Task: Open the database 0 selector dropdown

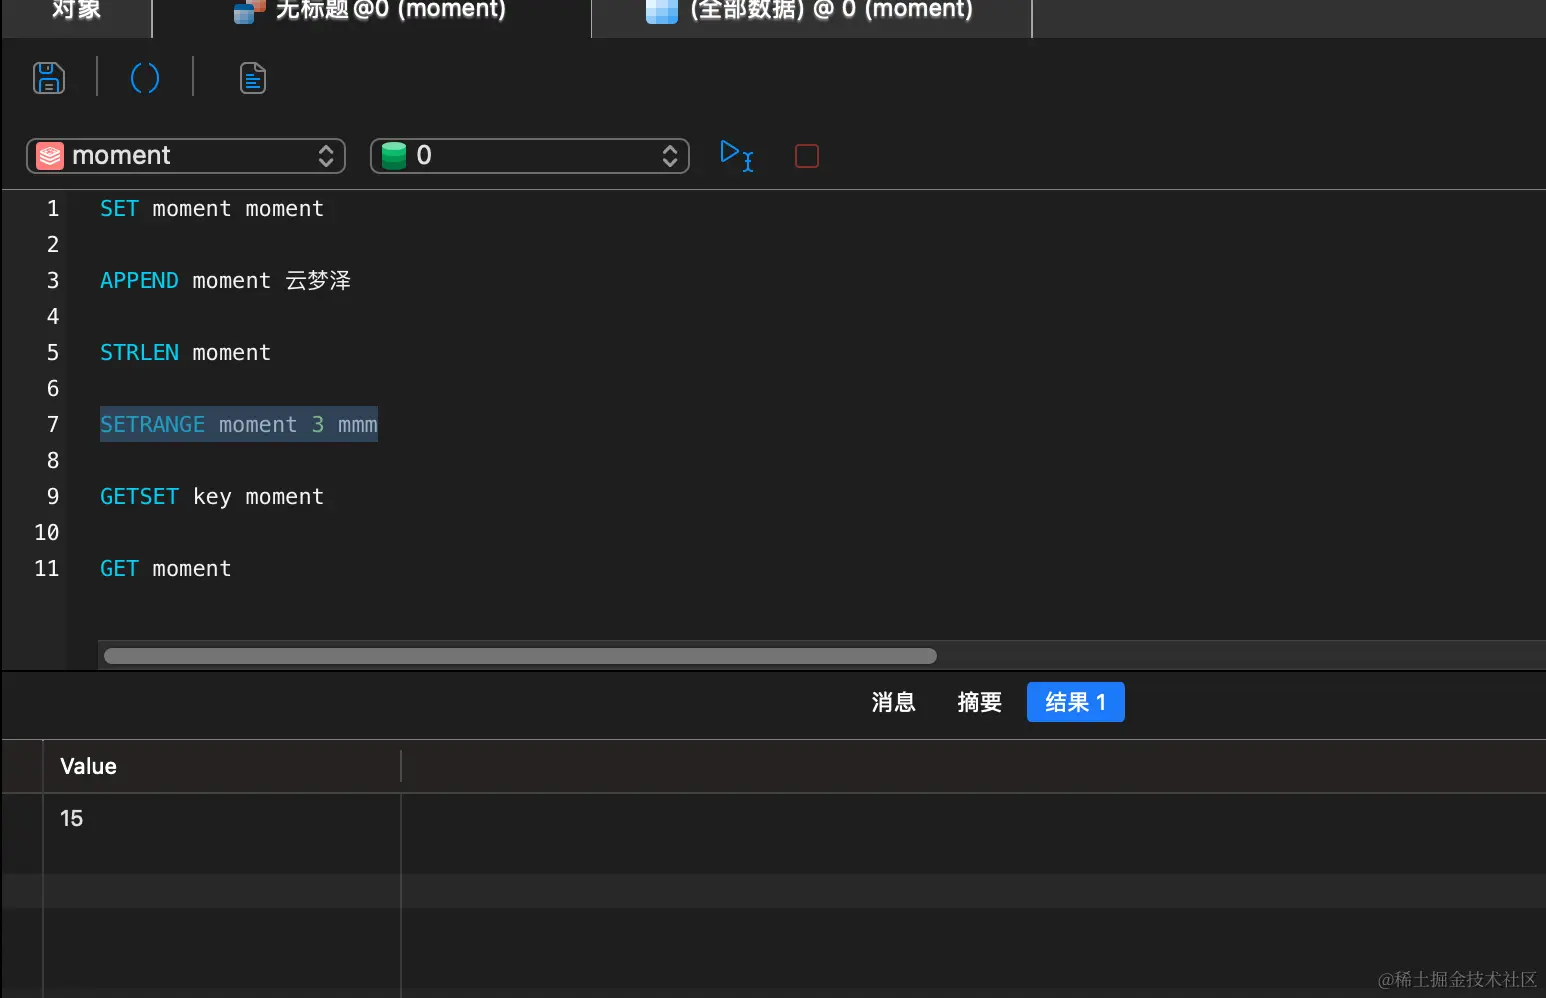Action: pyautogui.click(x=530, y=156)
